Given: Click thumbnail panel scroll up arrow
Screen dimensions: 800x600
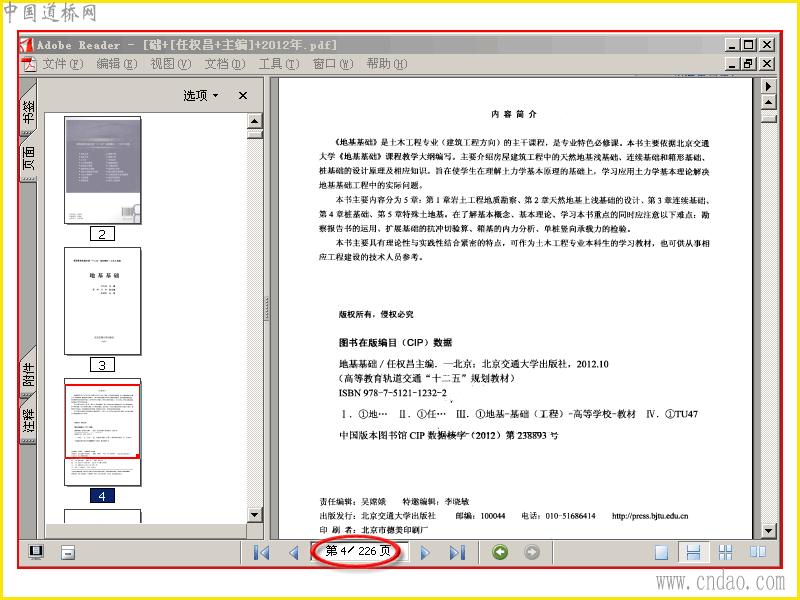Looking at the screenshot, I should tap(255, 121).
